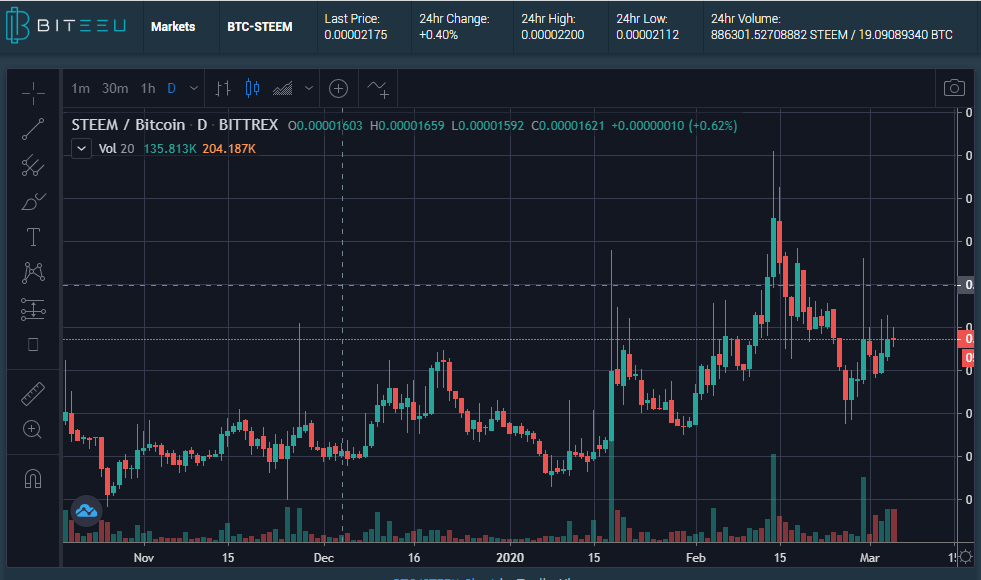Image resolution: width=981 pixels, height=580 pixels.
Task: Switch to candlestick chart style
Action: (x=252, y=88)
